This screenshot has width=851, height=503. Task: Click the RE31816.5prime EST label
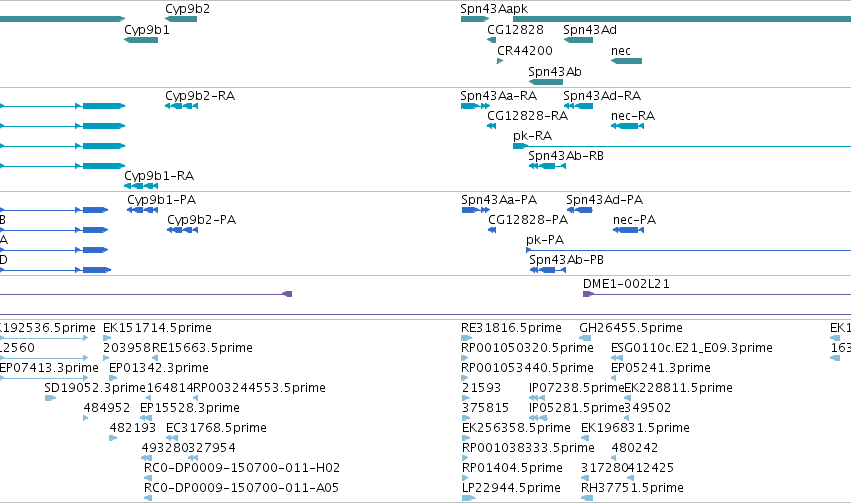click(x=511, y=328)
